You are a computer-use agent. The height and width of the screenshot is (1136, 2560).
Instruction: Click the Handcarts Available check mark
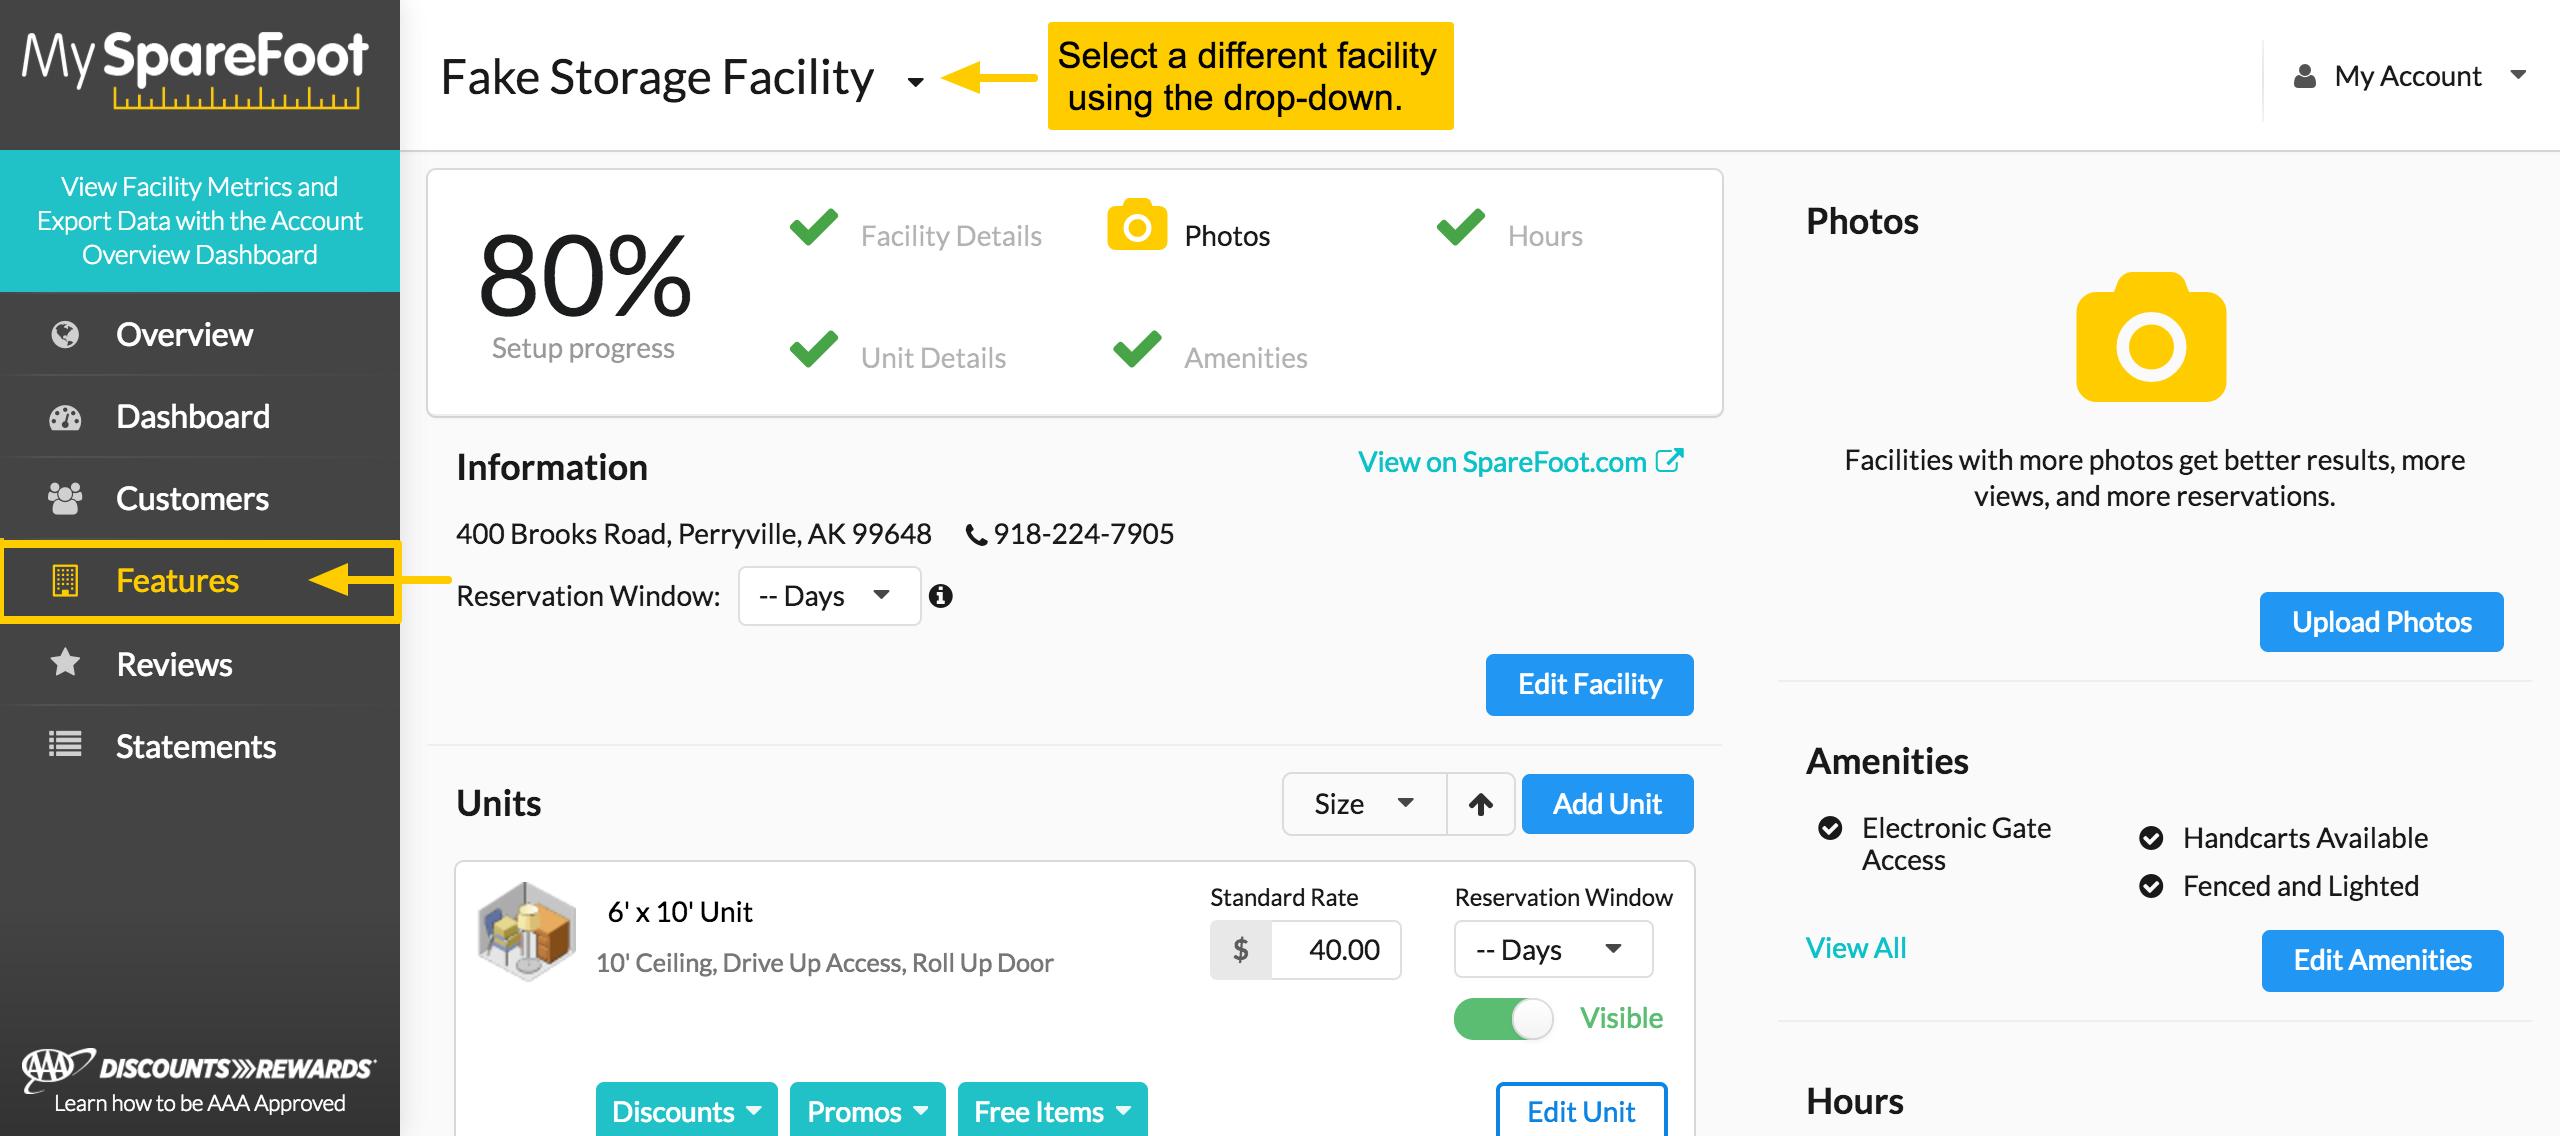coord(2151,838)
